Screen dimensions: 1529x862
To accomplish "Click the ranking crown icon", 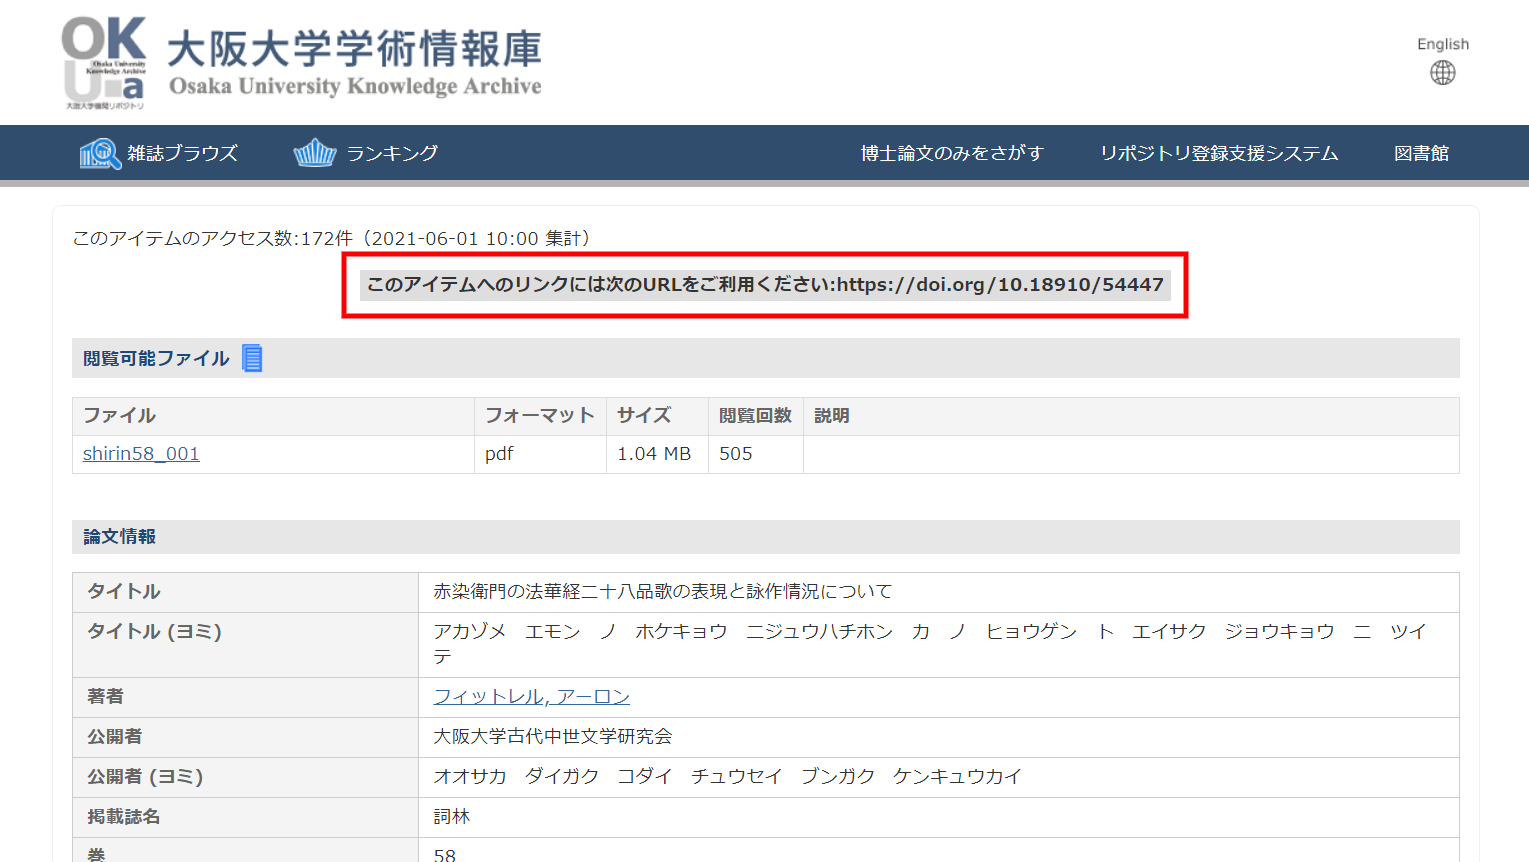I will point(314,153).
